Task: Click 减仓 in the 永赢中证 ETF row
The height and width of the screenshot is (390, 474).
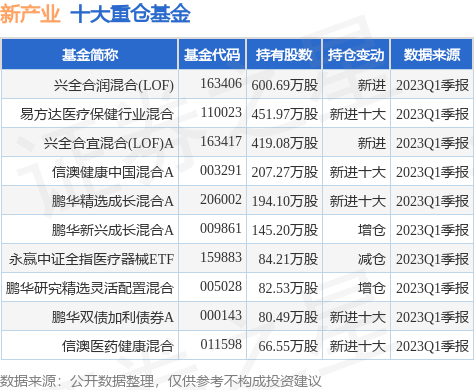Action: (372, 259)
